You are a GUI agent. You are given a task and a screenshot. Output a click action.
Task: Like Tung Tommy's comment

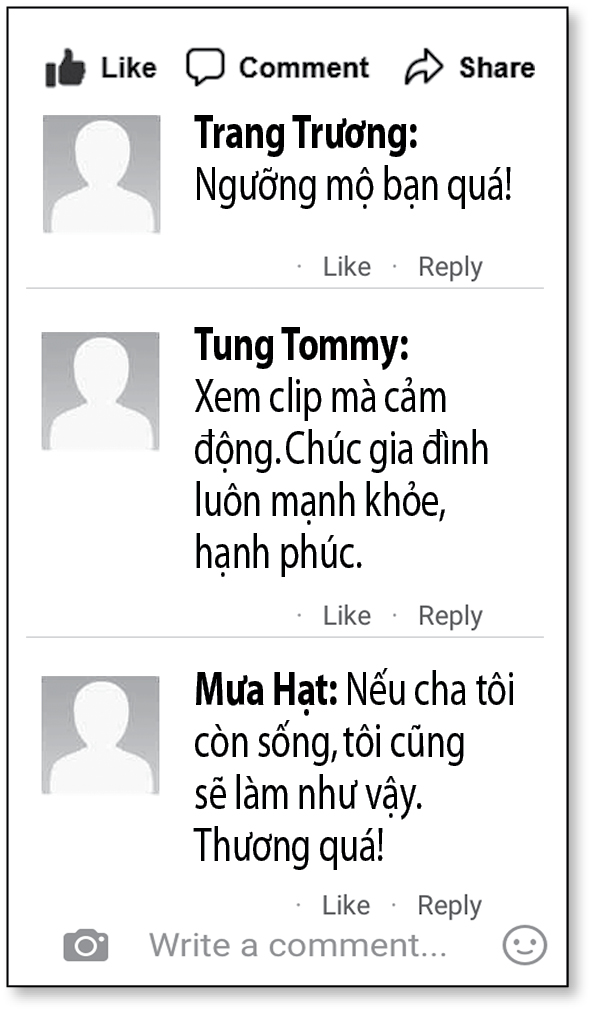pyautogui.click(x=346, y=616)
